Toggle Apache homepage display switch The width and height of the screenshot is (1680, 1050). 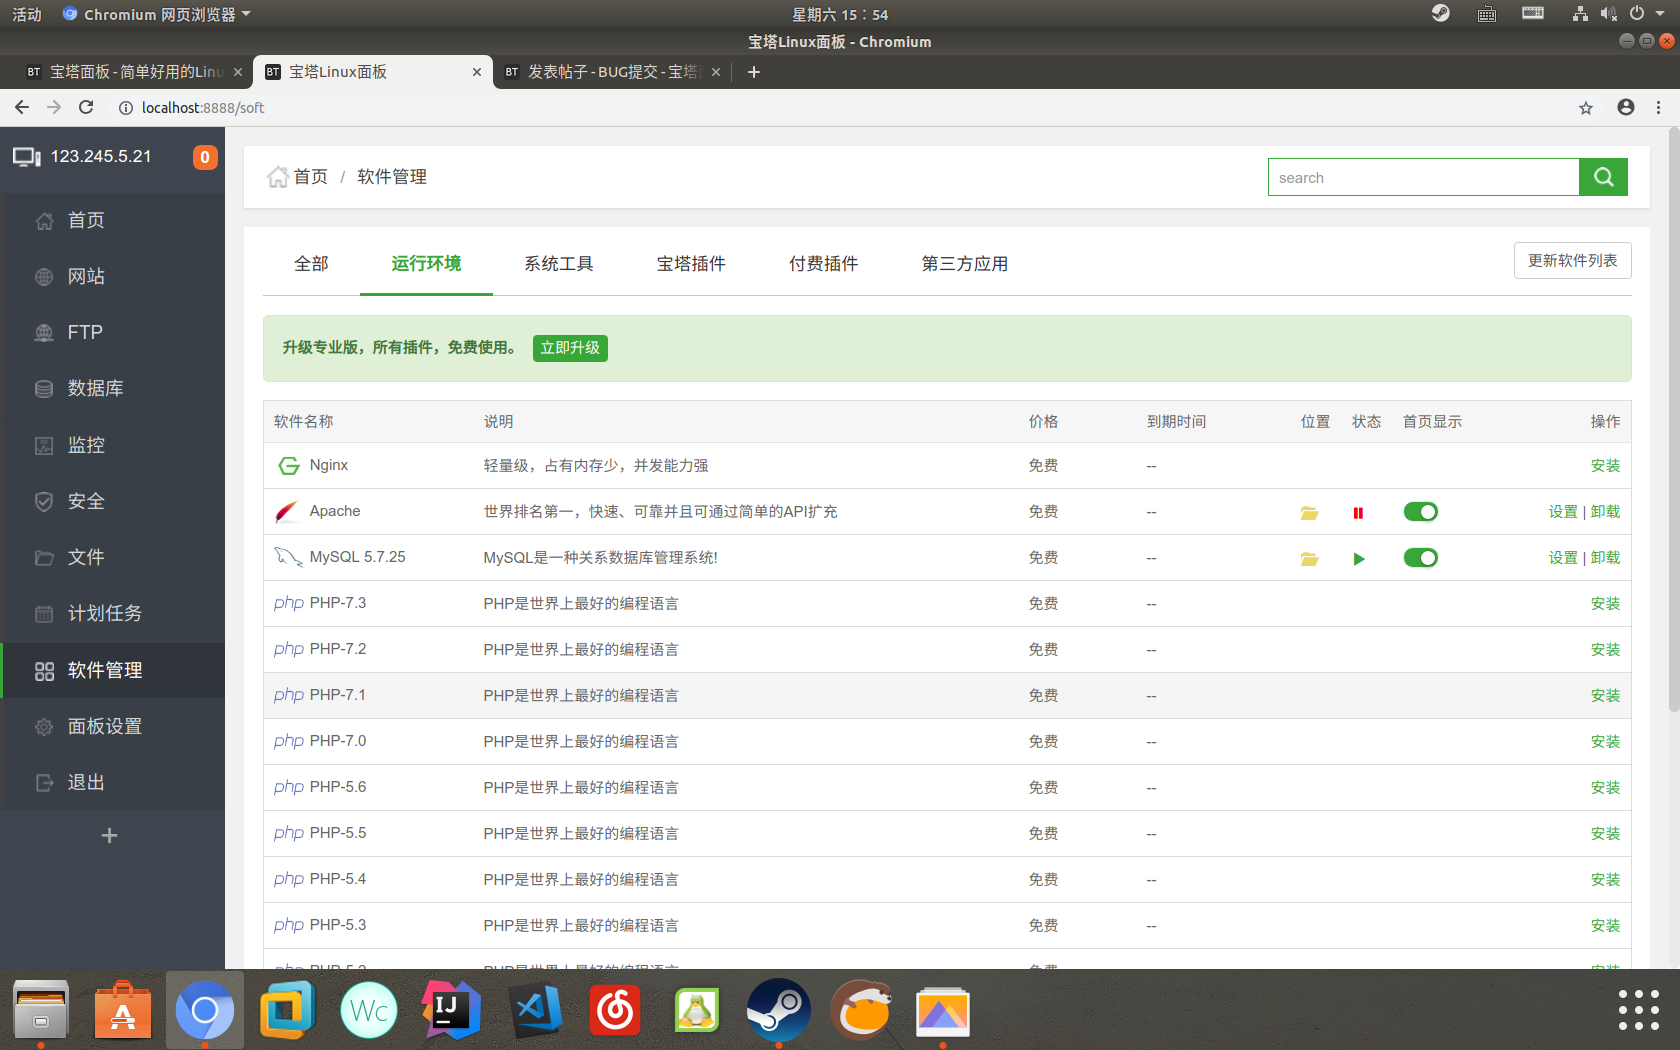(1420, 512)
